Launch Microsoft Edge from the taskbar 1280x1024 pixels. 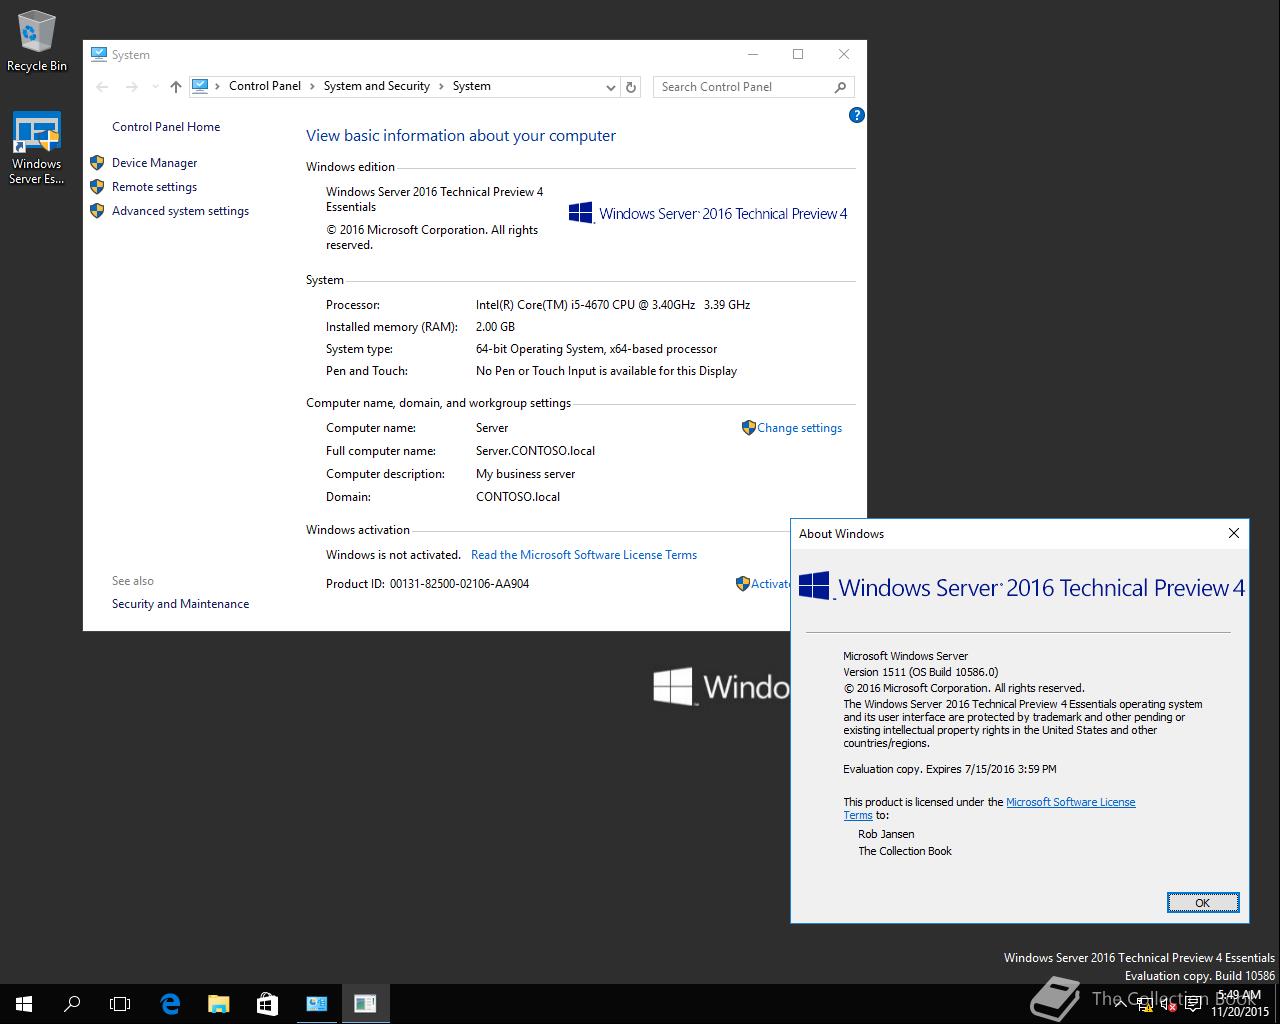coord(170,1003)
